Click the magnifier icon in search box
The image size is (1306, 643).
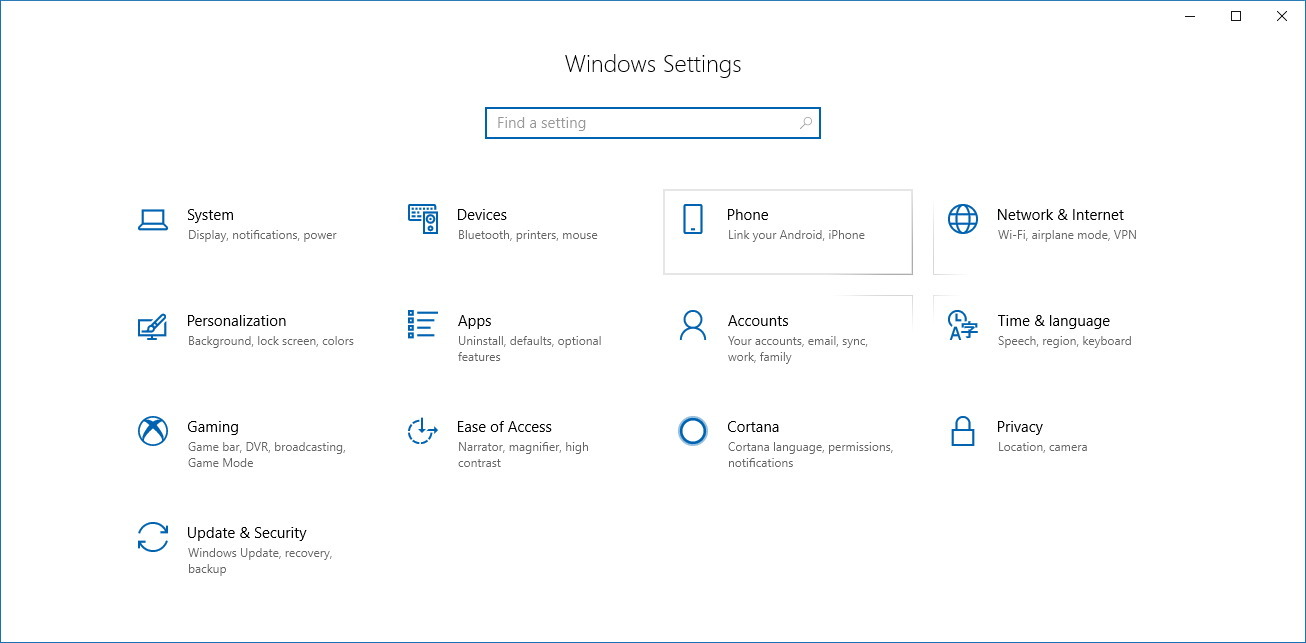tap(806, 123)
